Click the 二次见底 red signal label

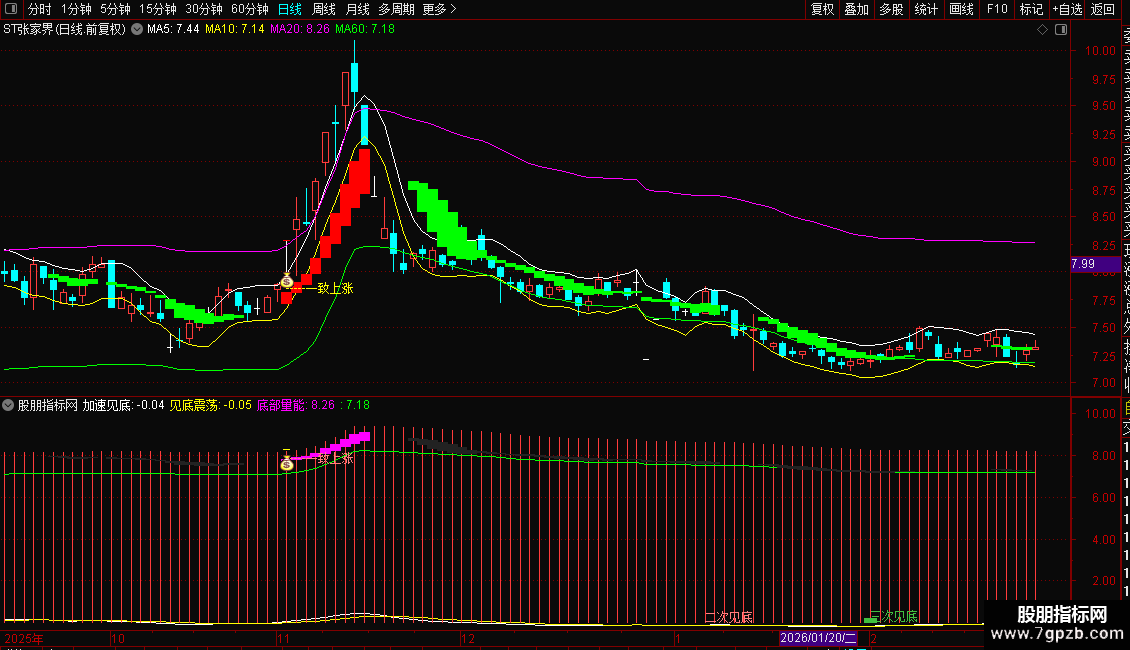coord(729,618)
